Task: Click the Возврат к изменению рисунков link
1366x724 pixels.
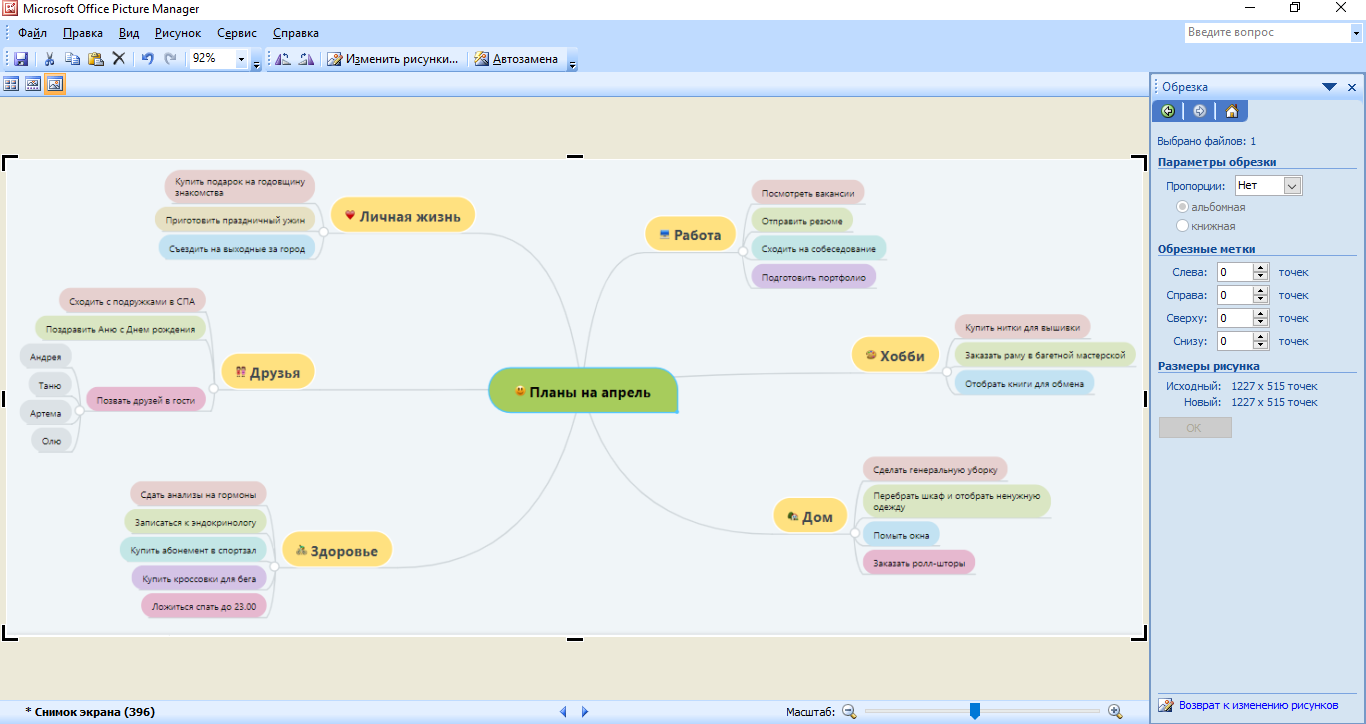Action: click(1257, 705)
